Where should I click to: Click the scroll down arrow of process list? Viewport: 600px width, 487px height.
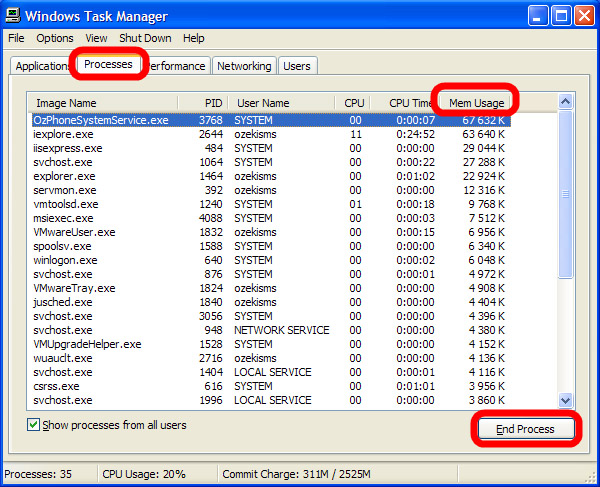[565, 401]
